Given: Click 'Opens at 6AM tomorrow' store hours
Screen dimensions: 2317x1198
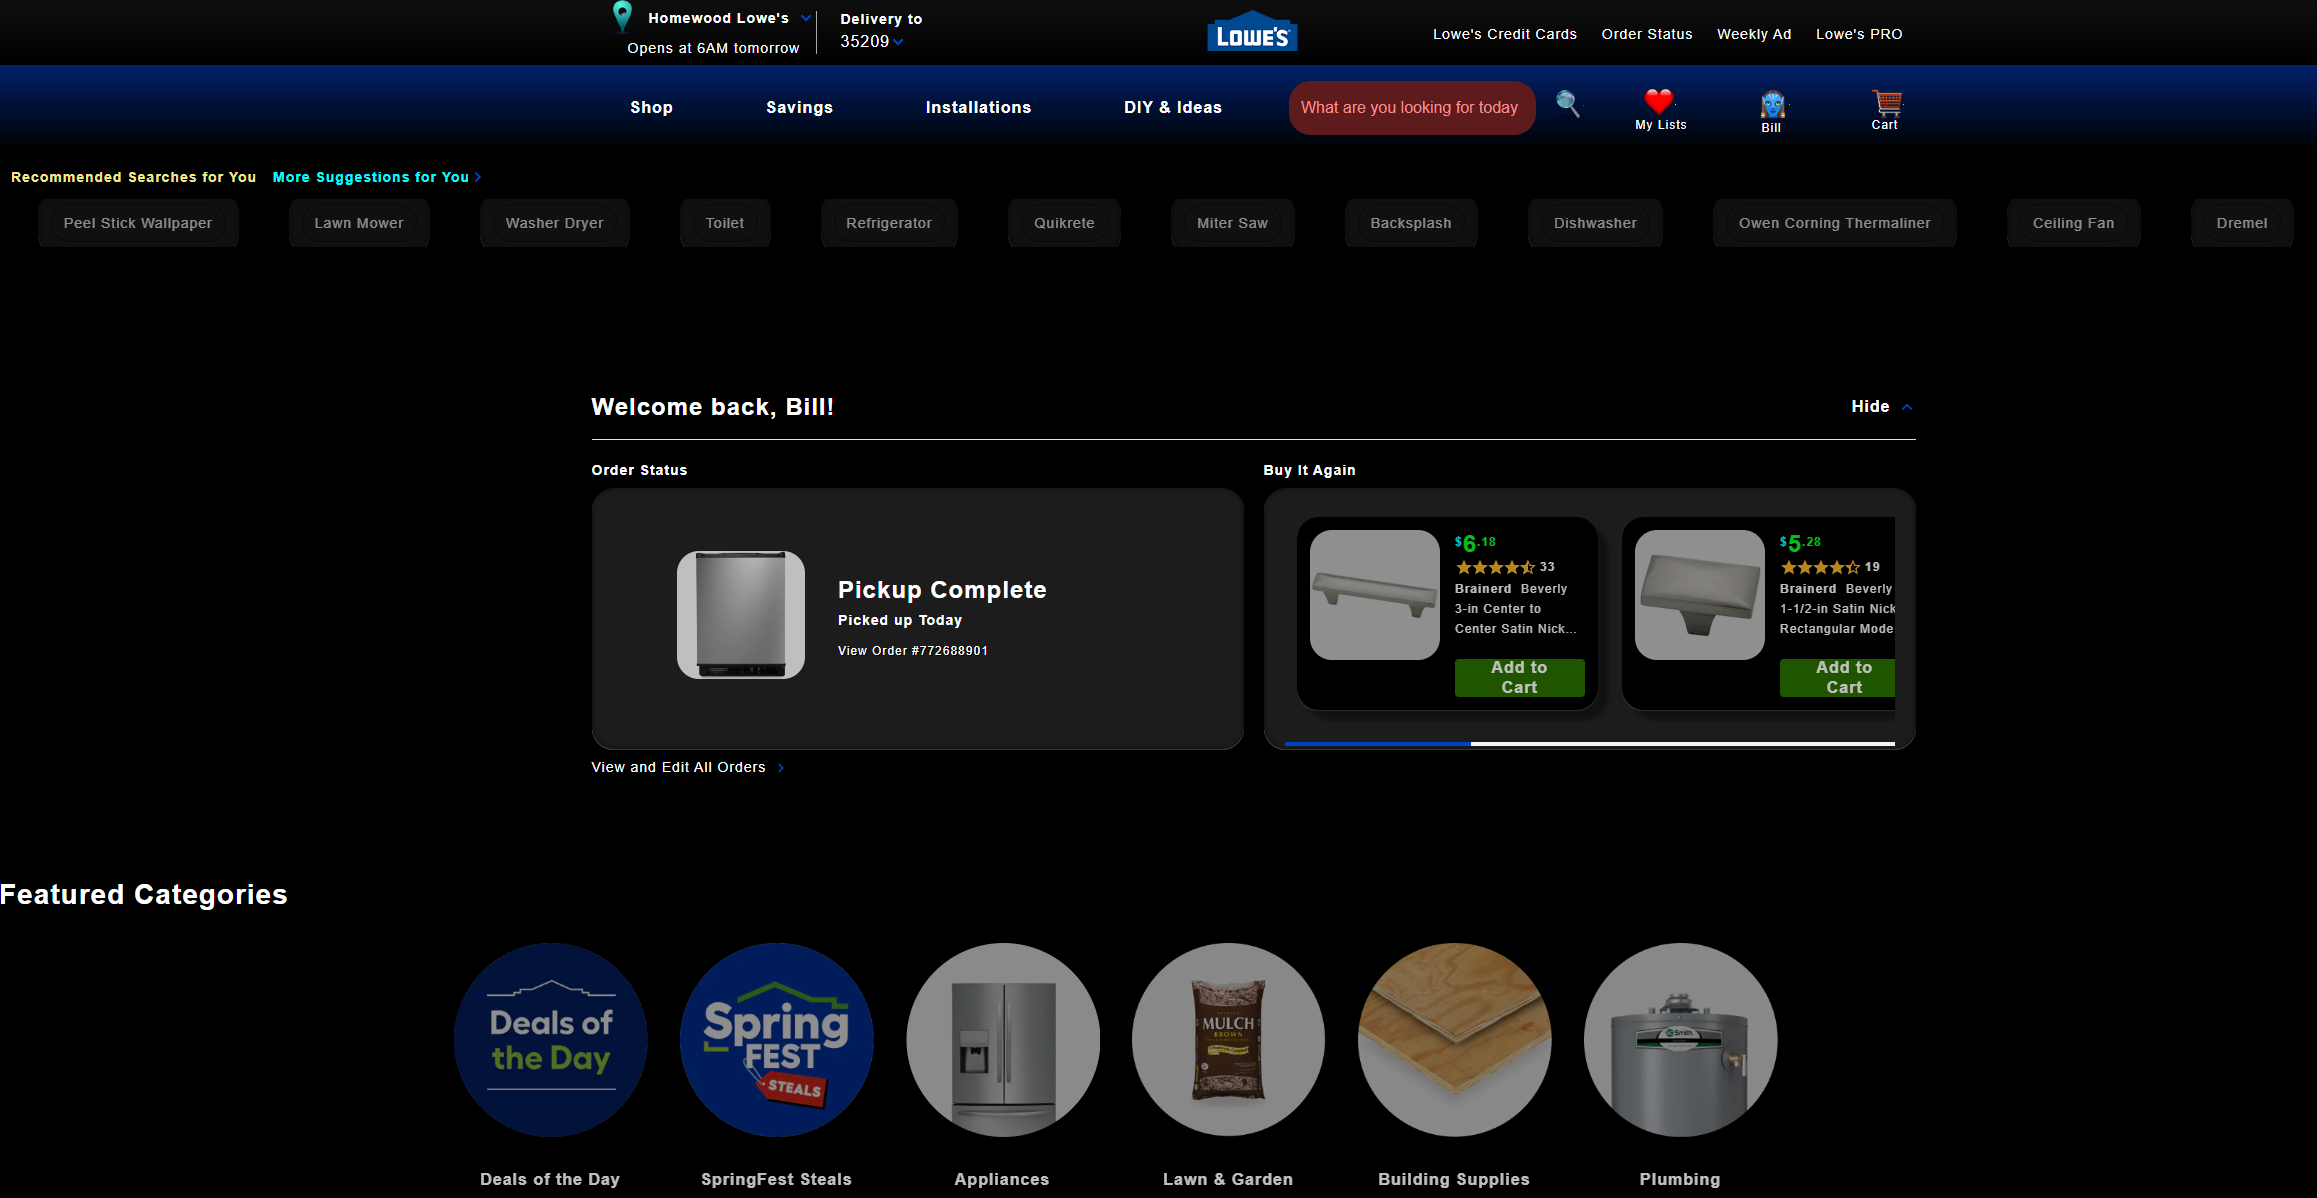Looking at the screenshot, I should pos(713,48).
